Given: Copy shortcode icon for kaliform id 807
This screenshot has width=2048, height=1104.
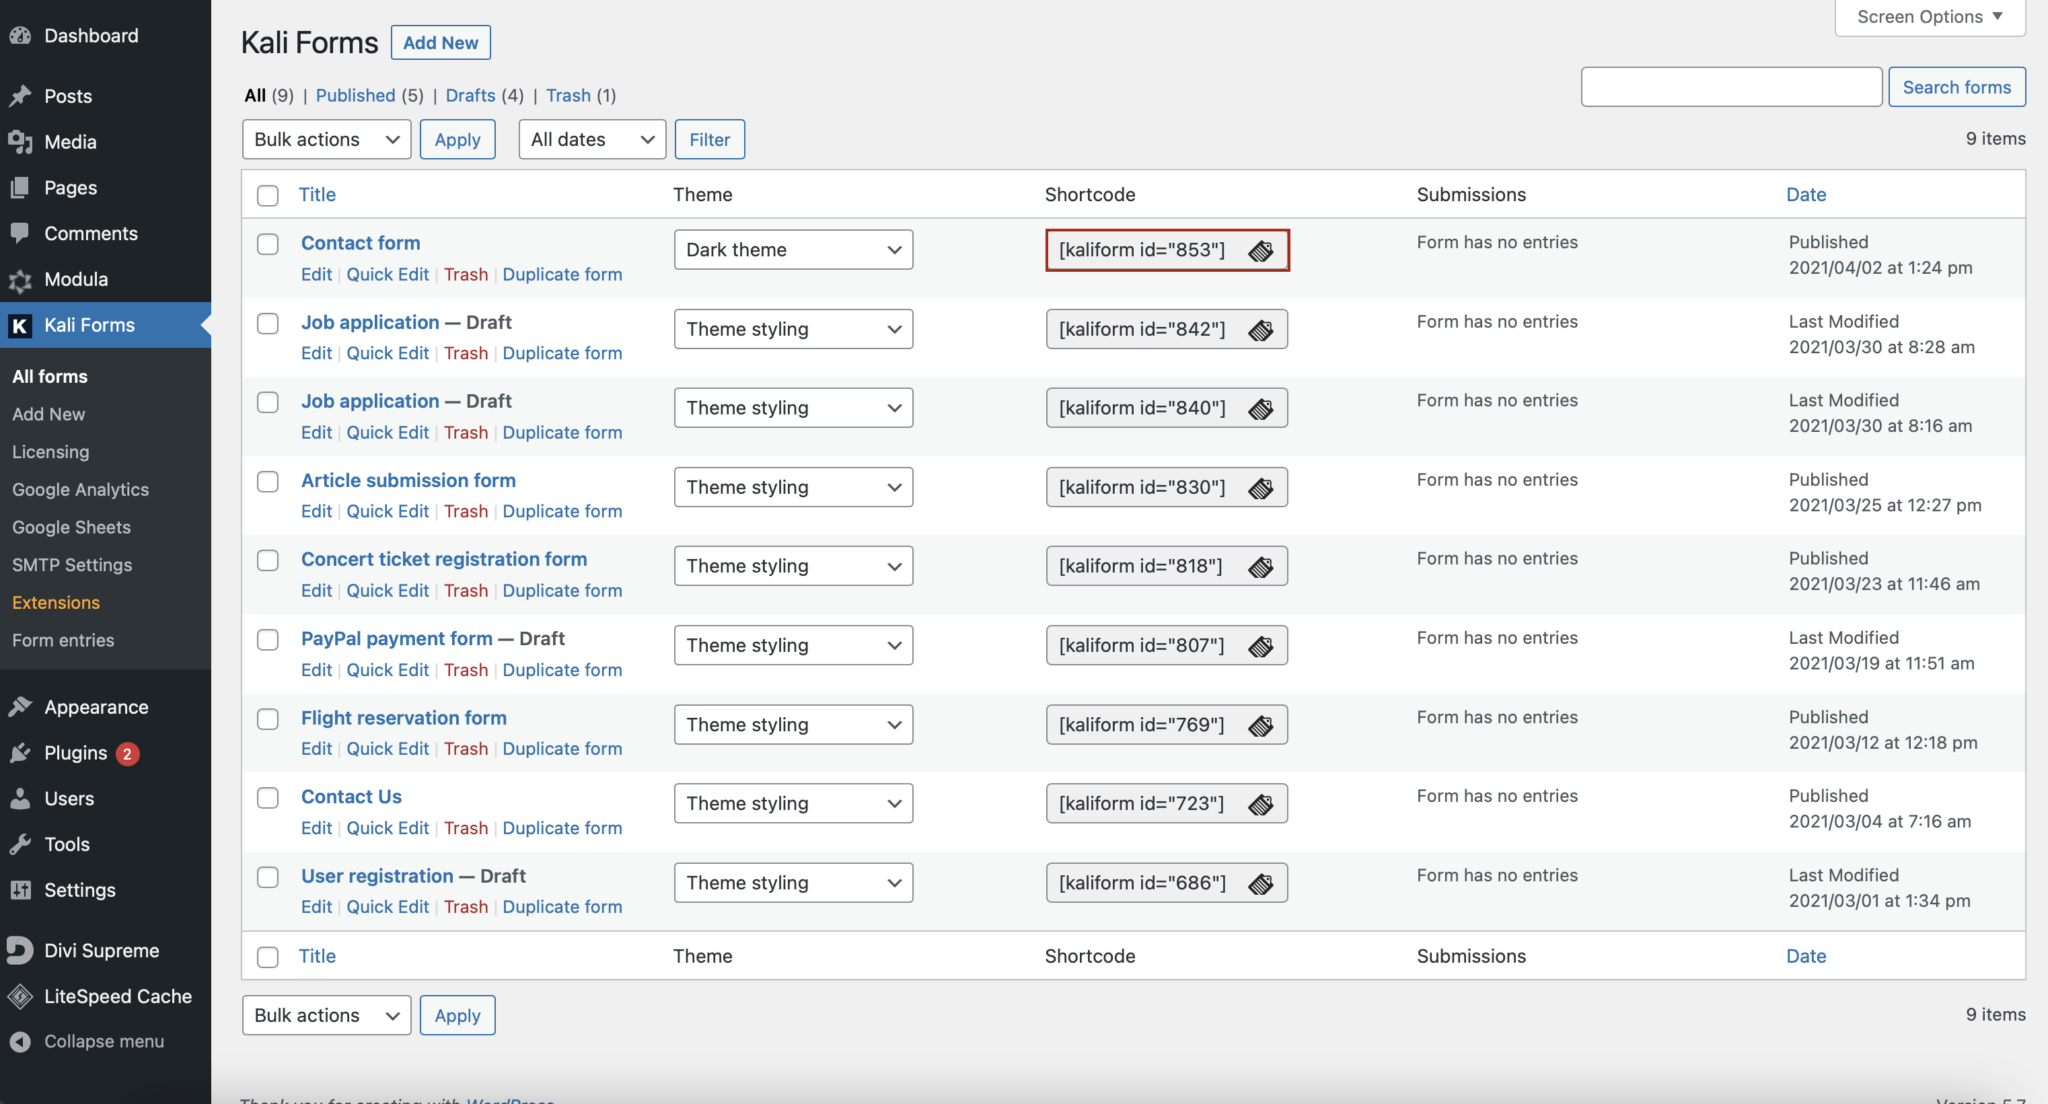Looking at the screenshot, I should click(1260, 646).
